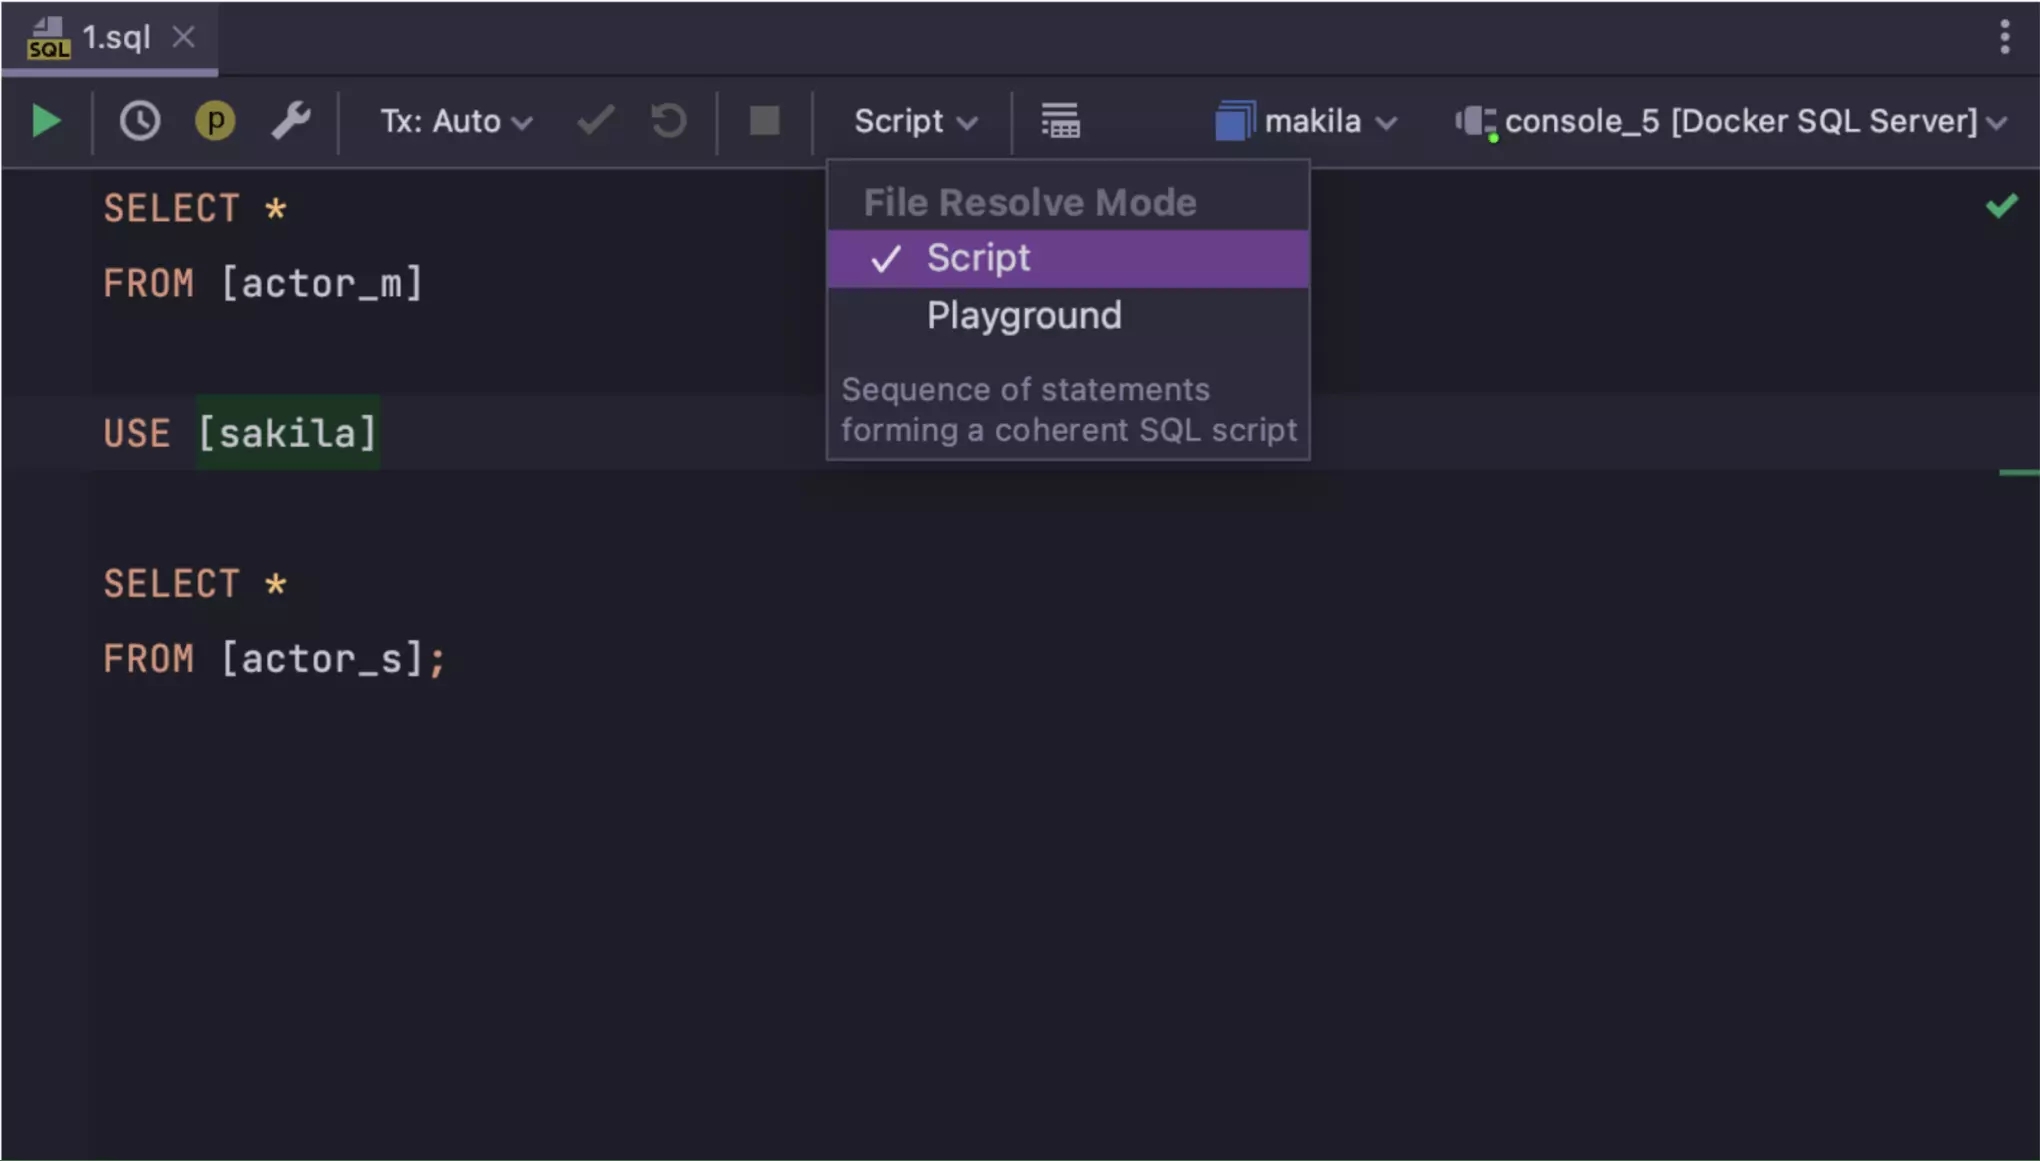The width and height of the screenshot is (2040, 1161).
Task: Switch resolve mode to Playground
Action: point(1024,316)
